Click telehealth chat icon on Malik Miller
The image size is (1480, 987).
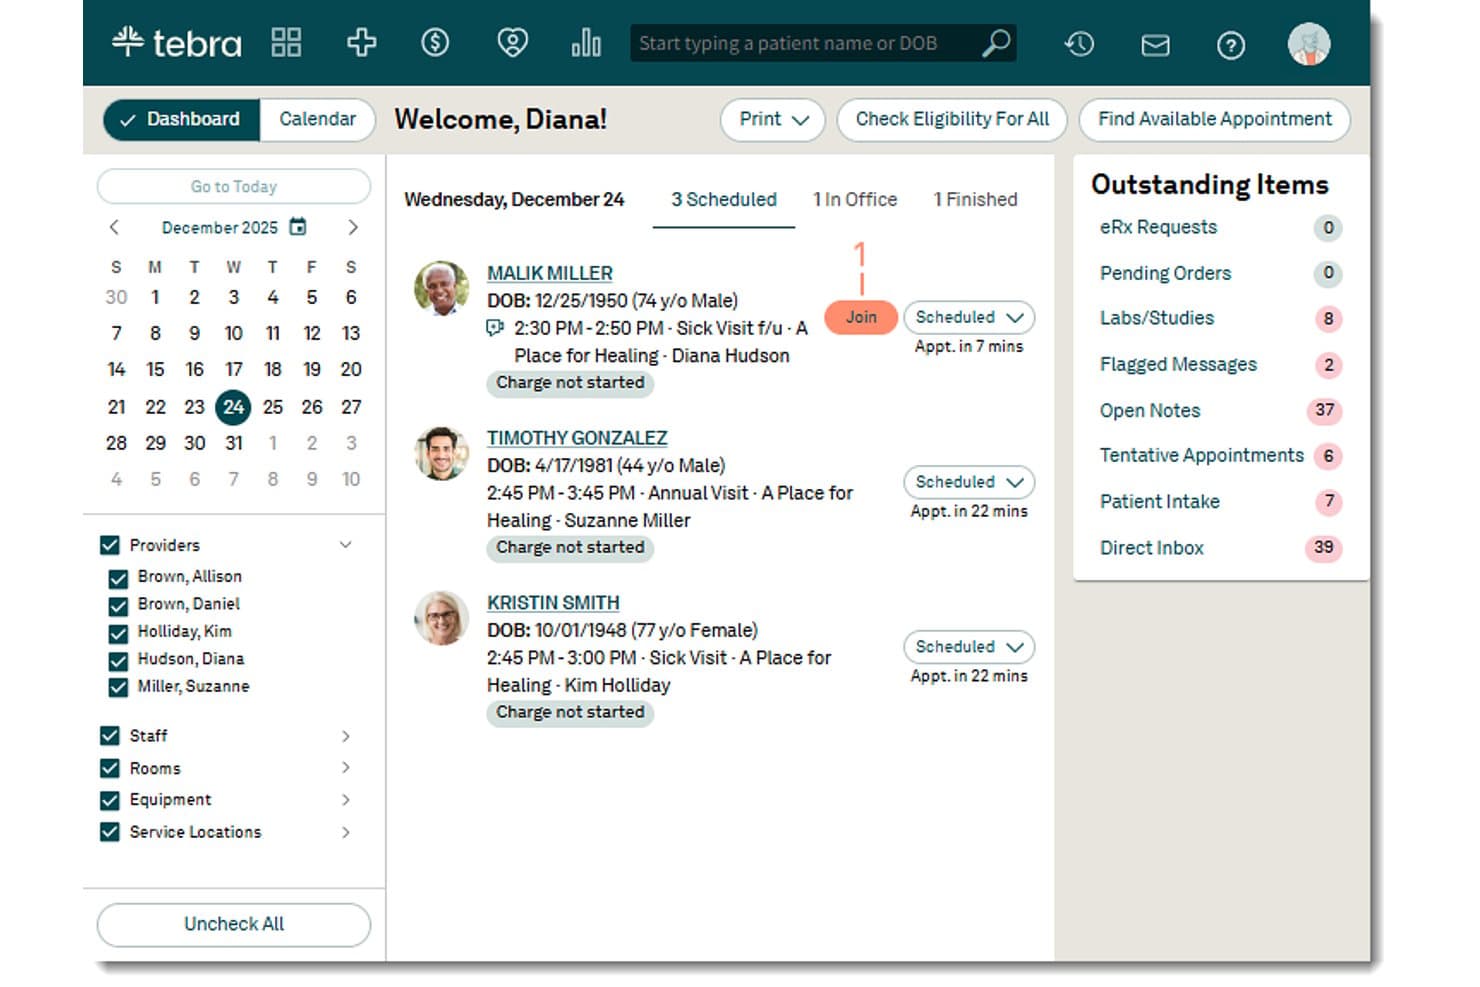[x=494, y=328]
